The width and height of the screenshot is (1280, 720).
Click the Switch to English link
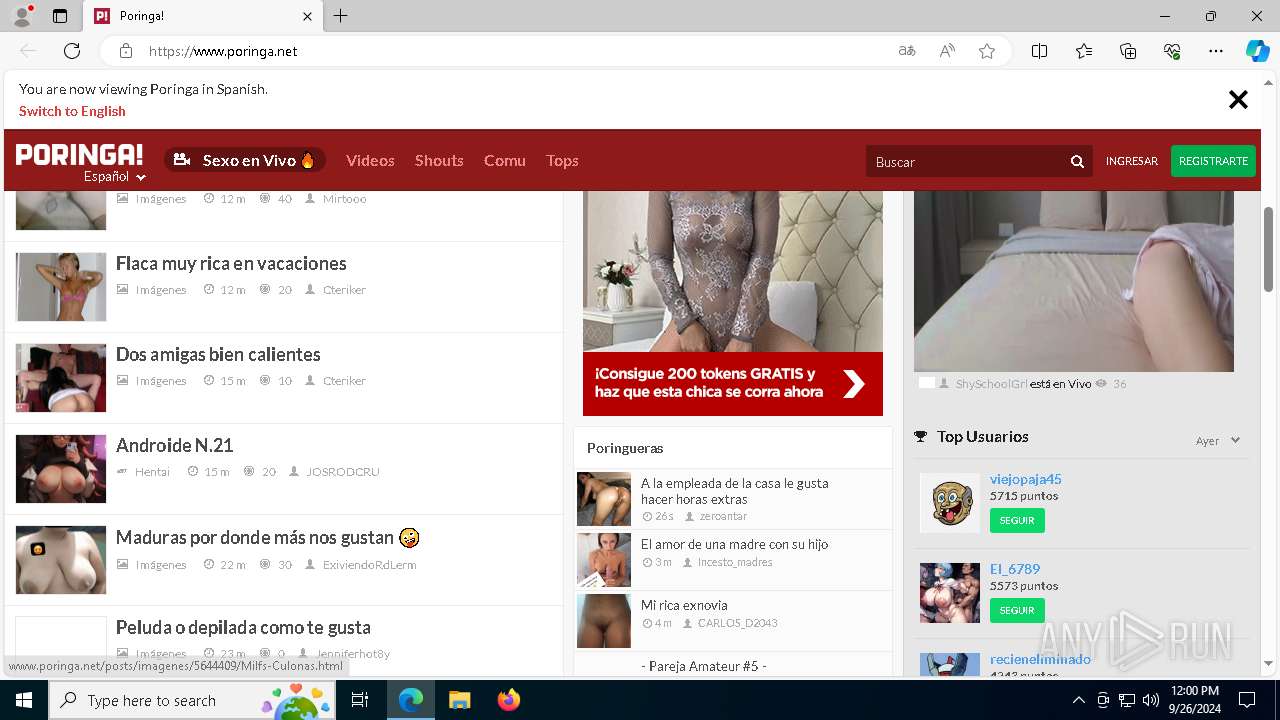coord(72,111)
